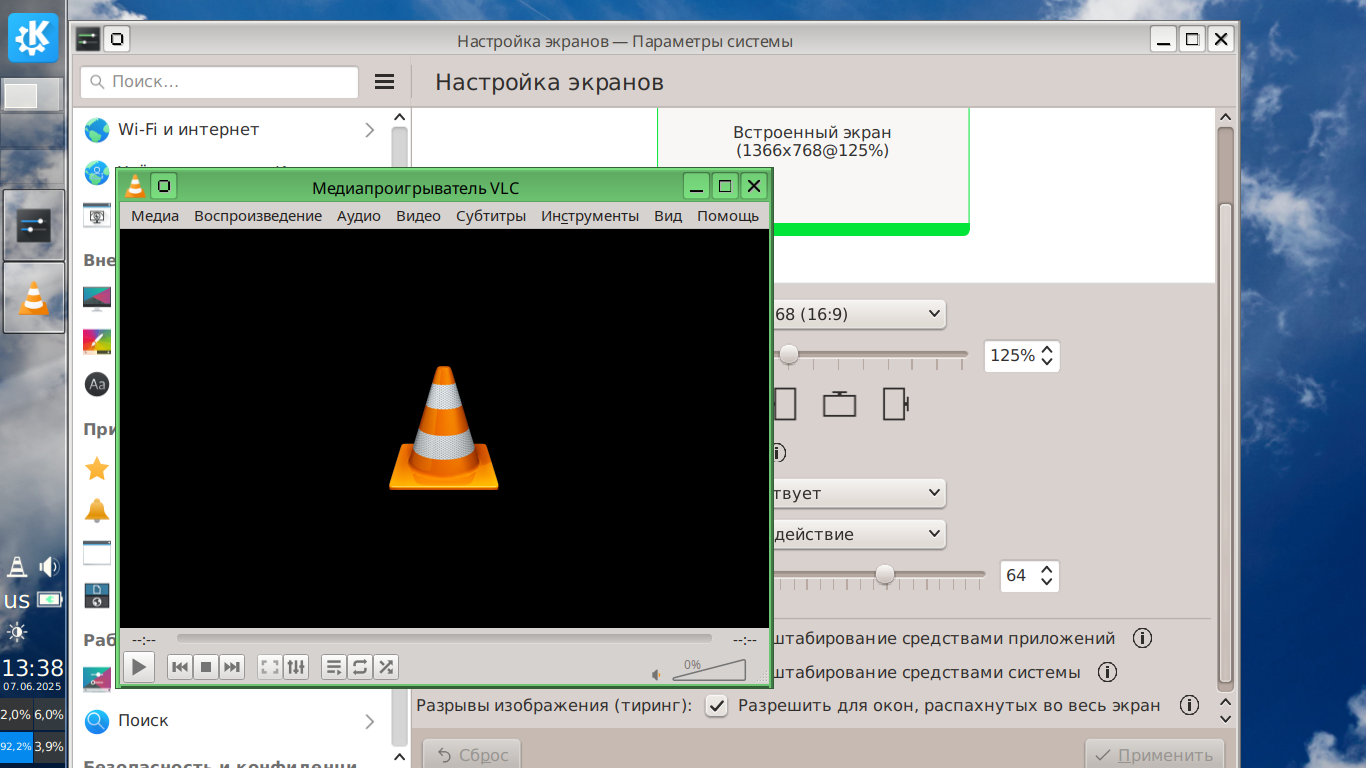Open the Помощь menu in VLC
This screenshot has width=1366, height=768.
(x=728, y=216)
